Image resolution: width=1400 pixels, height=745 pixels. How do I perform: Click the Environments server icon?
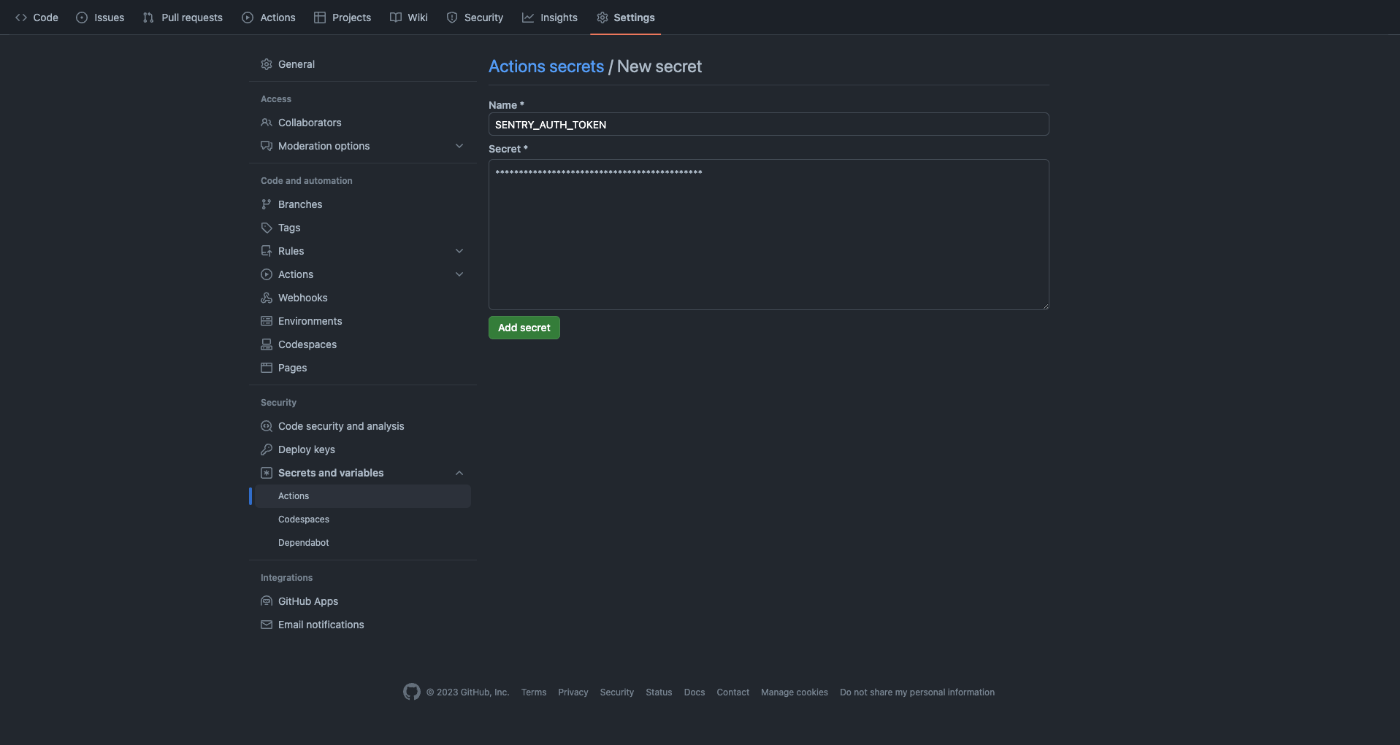pos(266,321)
